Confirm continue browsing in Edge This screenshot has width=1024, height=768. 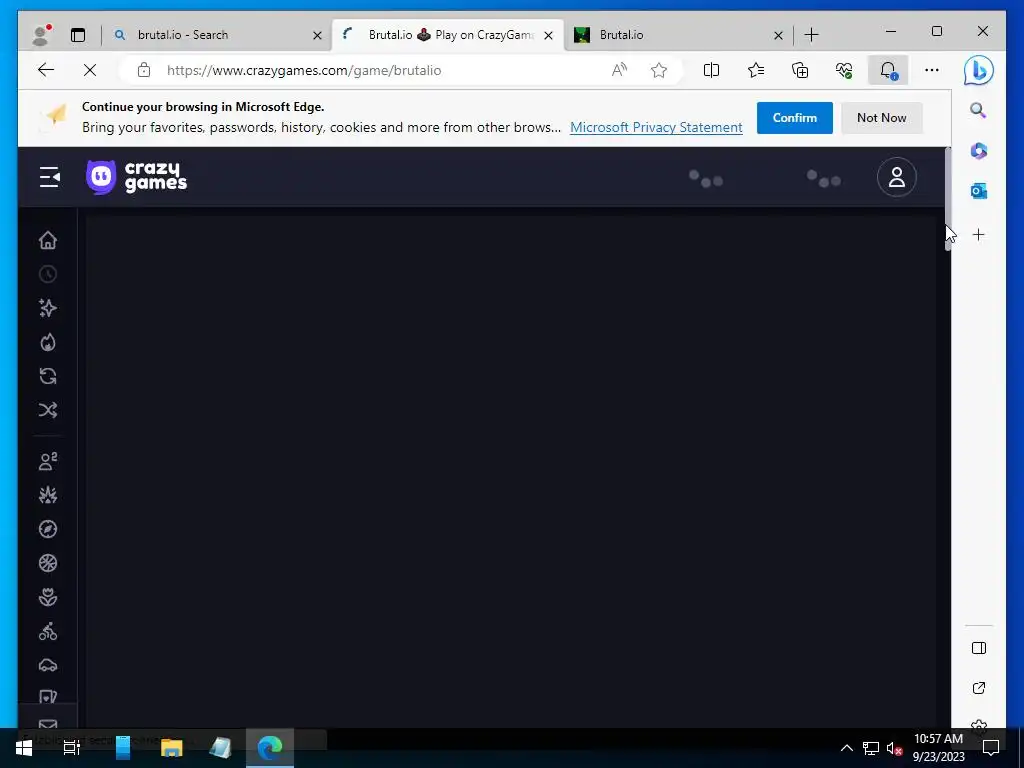(x=794, y=118)
